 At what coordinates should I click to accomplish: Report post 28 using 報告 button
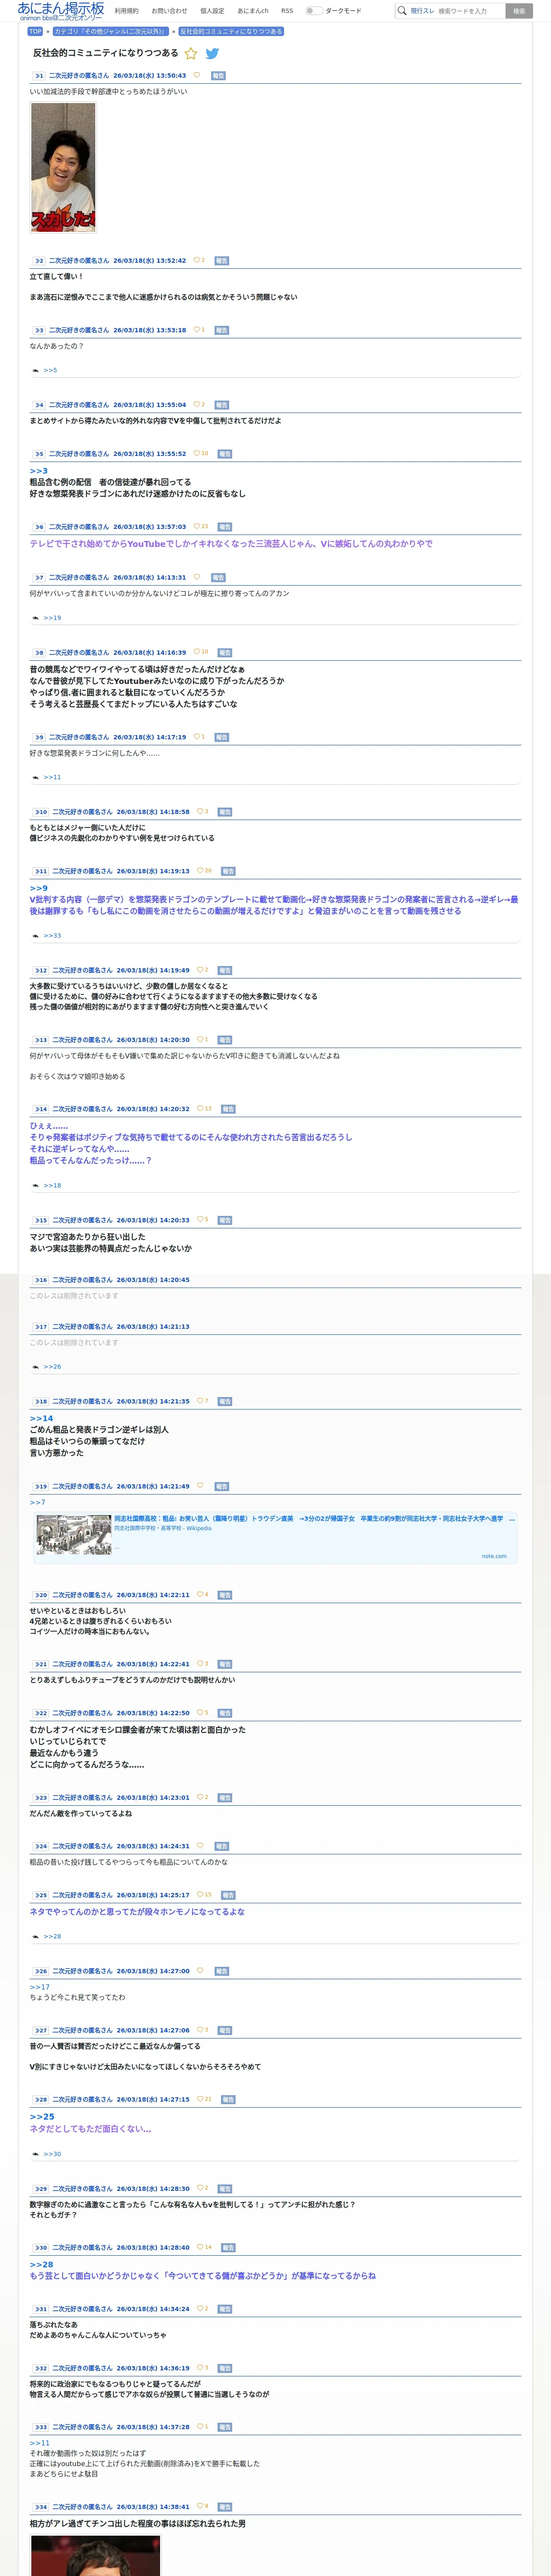[228, 2100]
